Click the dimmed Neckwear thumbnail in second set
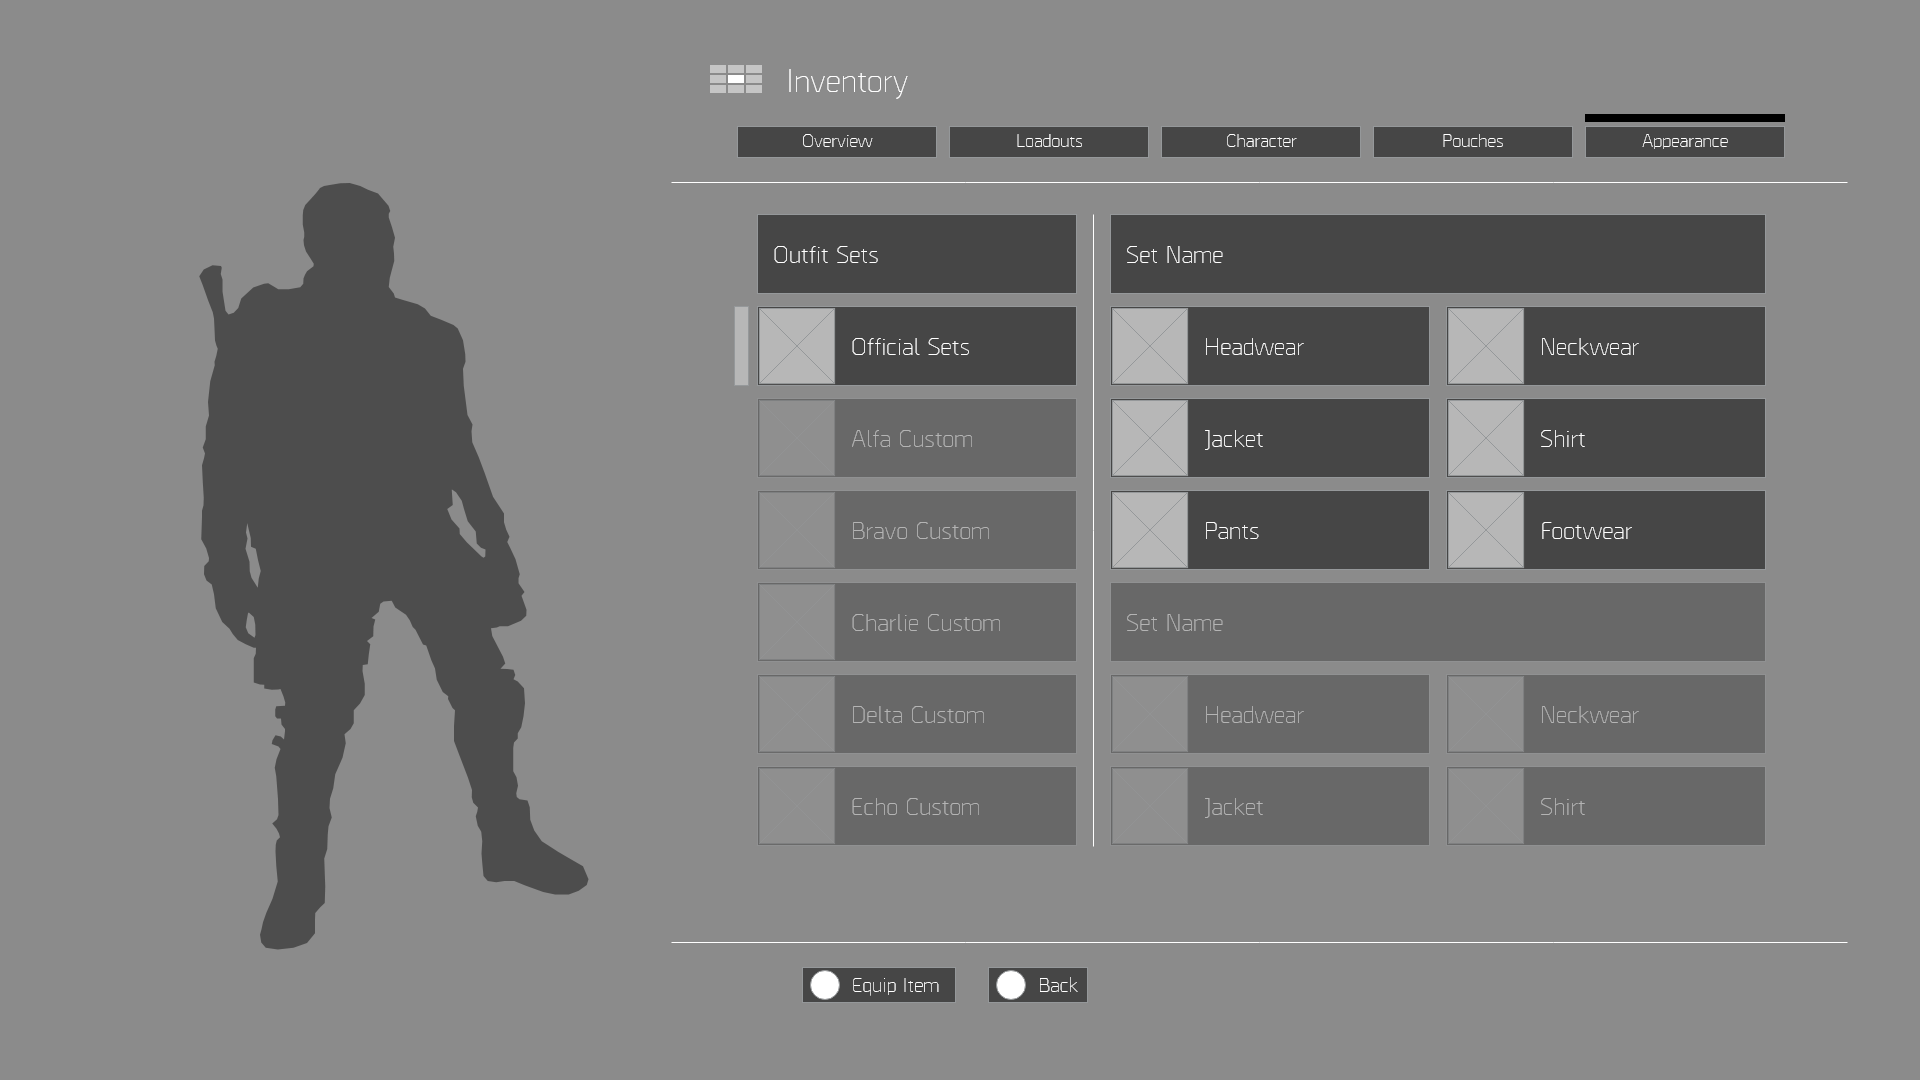The image size is (1920, 1080). [1486, 714]
